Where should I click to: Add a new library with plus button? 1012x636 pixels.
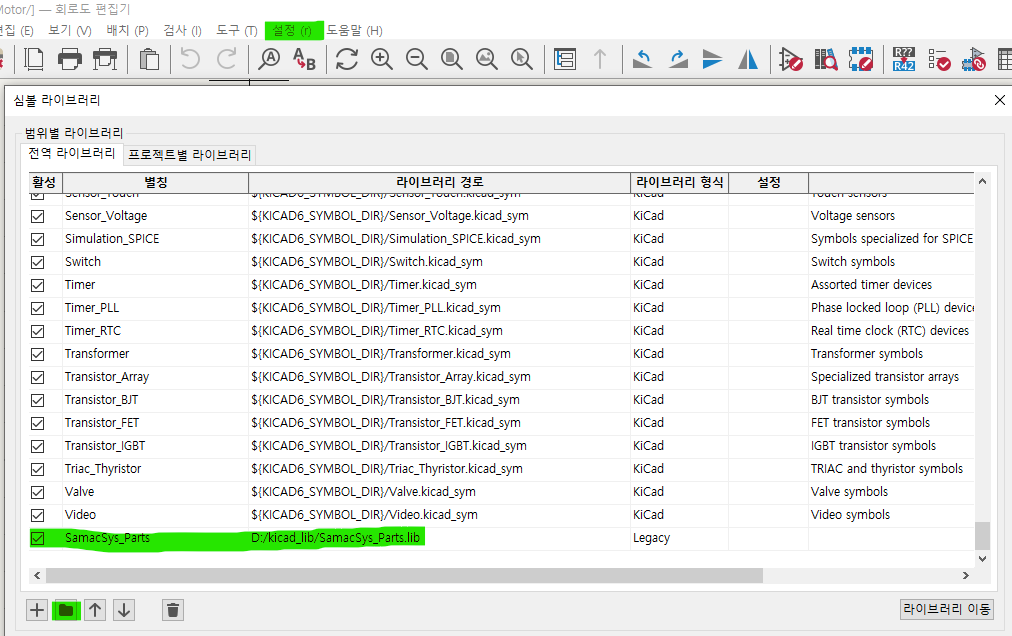(x=37, y=610)
